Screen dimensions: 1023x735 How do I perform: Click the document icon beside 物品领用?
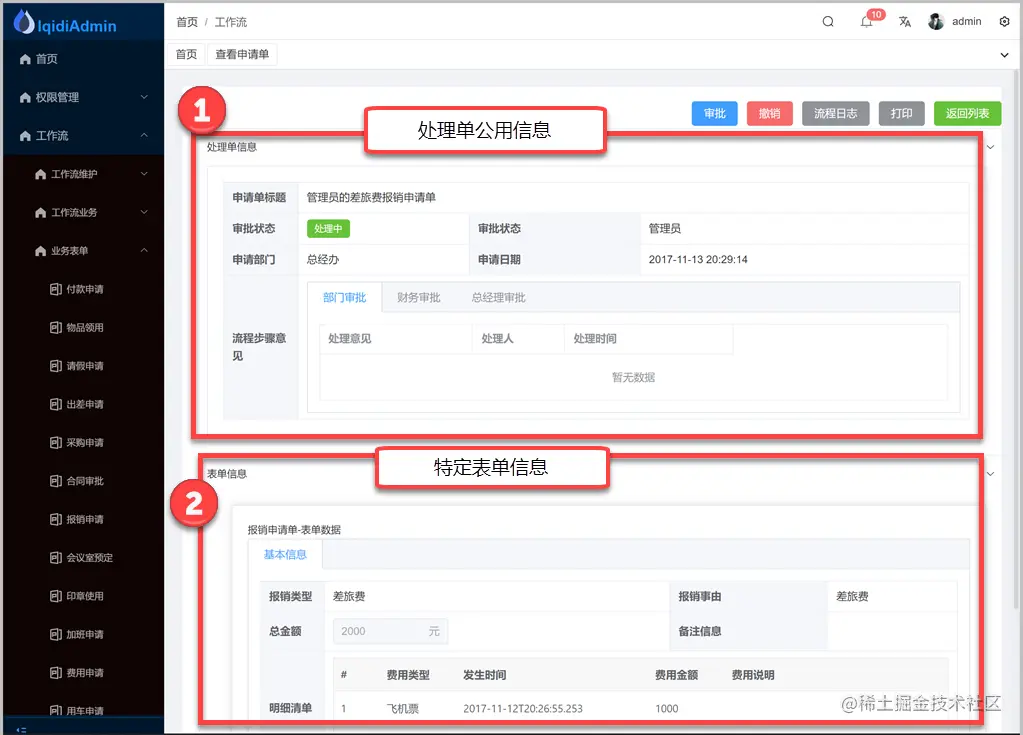point(56,327)
